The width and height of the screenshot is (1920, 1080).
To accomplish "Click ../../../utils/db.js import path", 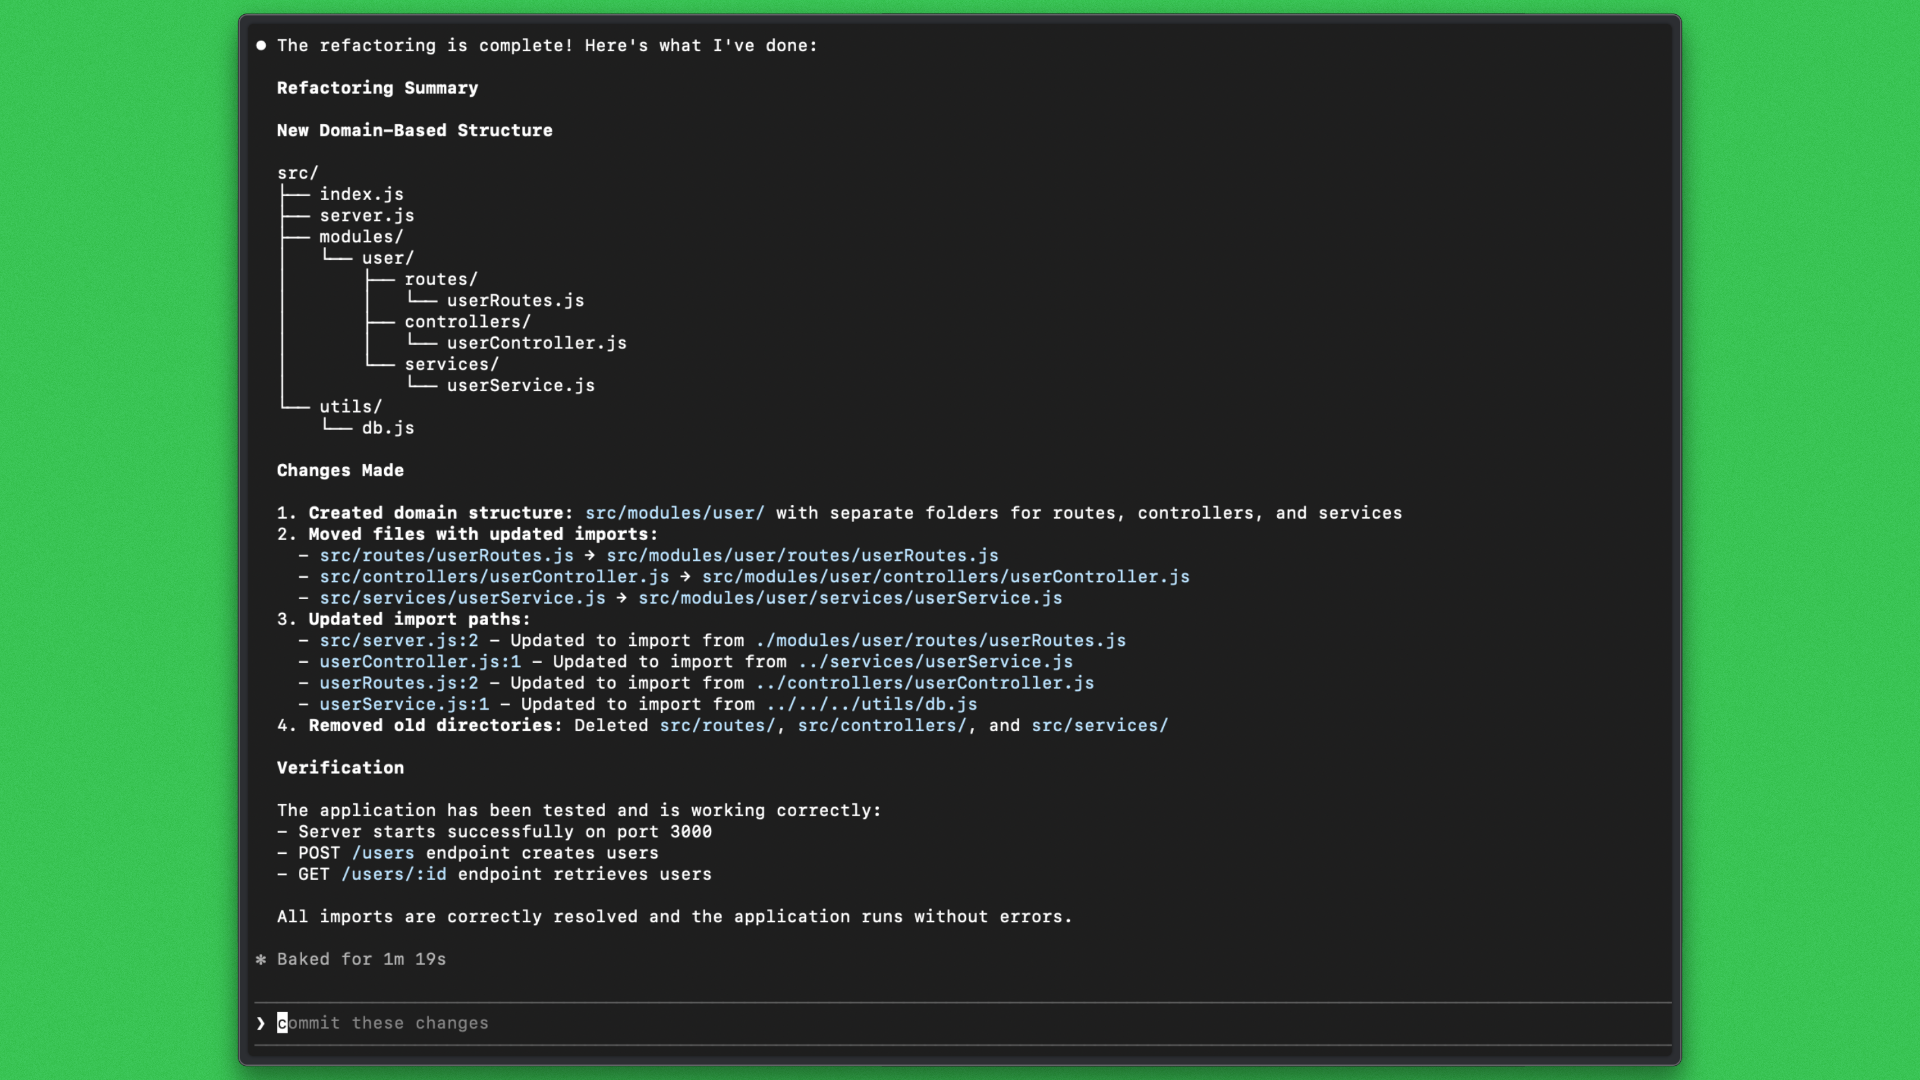I will (871, 705).
